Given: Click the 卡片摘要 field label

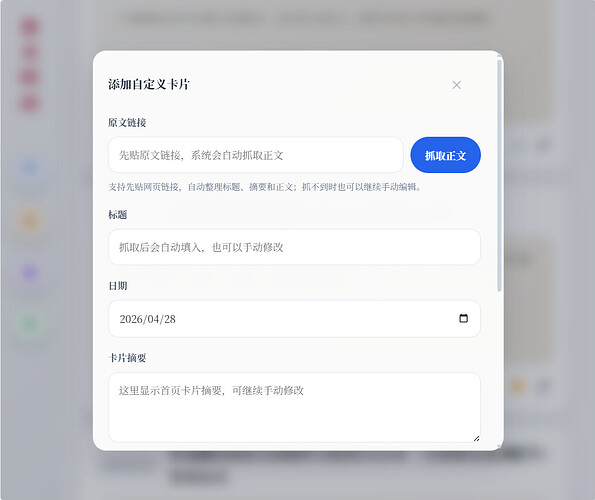Looking at the screenshot, I should [x=127, y=358].
